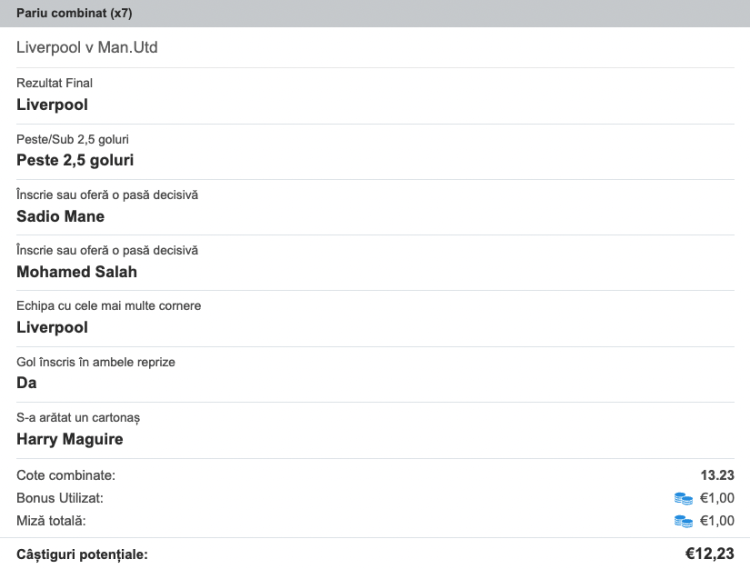Select Liverpool under most corners market
This screenshot has width=750, height=569.
click(52, 327)
